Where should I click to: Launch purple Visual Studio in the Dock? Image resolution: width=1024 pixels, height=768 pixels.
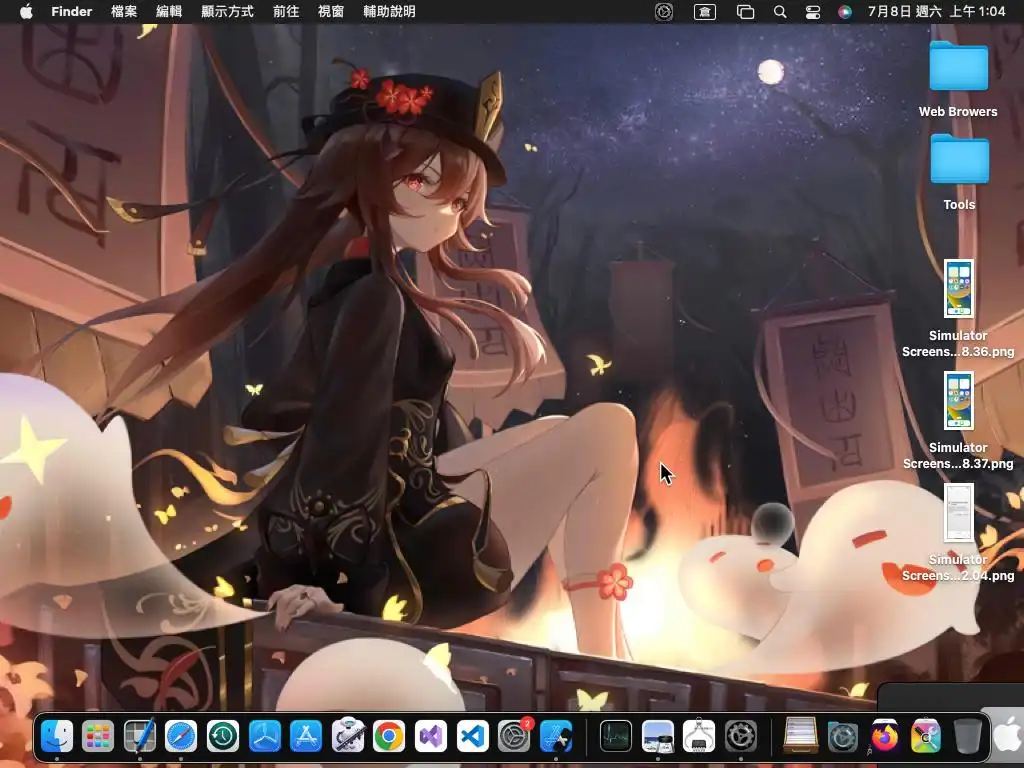point(430,736)
